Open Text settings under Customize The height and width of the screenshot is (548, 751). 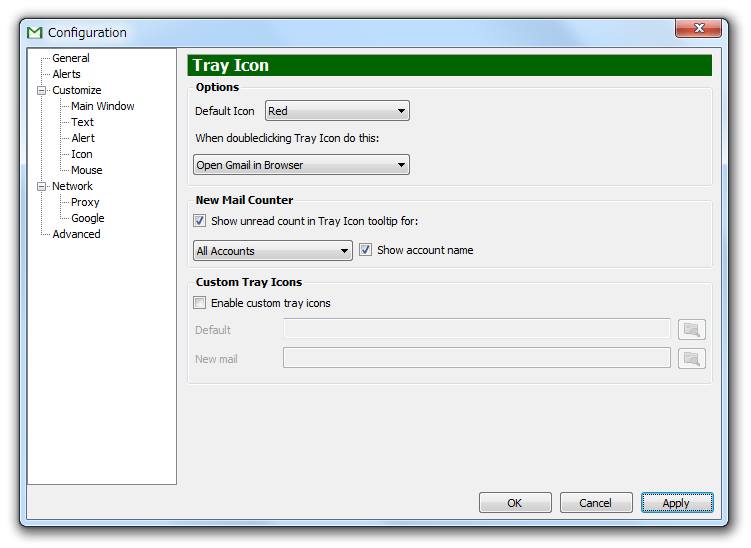pyautogui.click(x=82, y=122)
